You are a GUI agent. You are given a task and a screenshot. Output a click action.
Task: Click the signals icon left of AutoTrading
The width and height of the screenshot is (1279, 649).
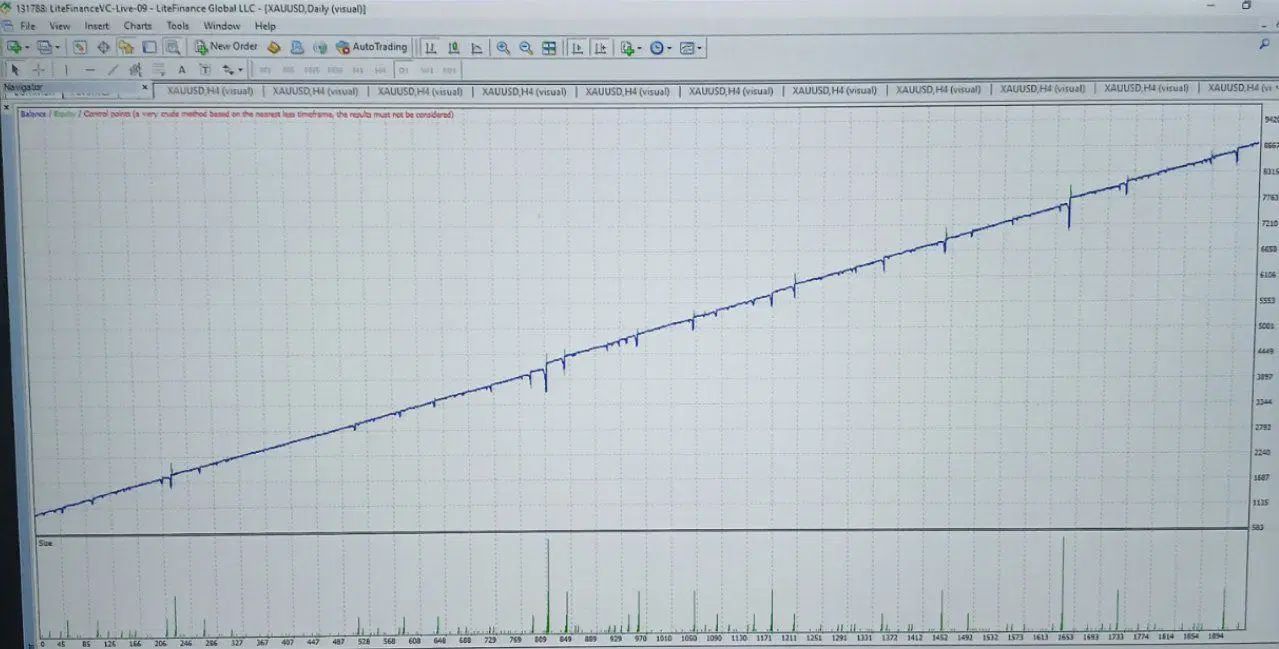[x=320, y=47]
